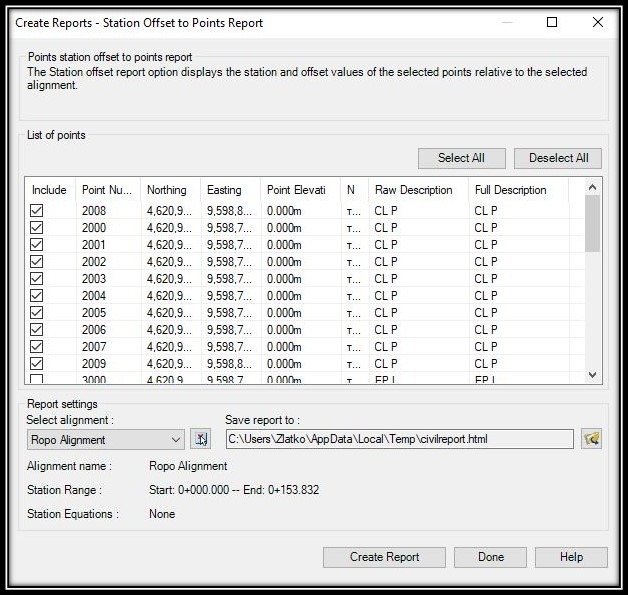628x595 pixels.
Task: Click Full Description CL P in row 2005
Action: 486,313
